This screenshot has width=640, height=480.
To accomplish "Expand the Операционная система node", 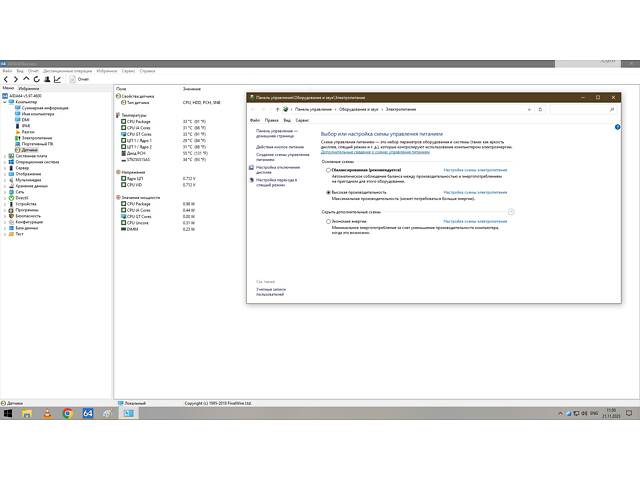I will (5, 162).
